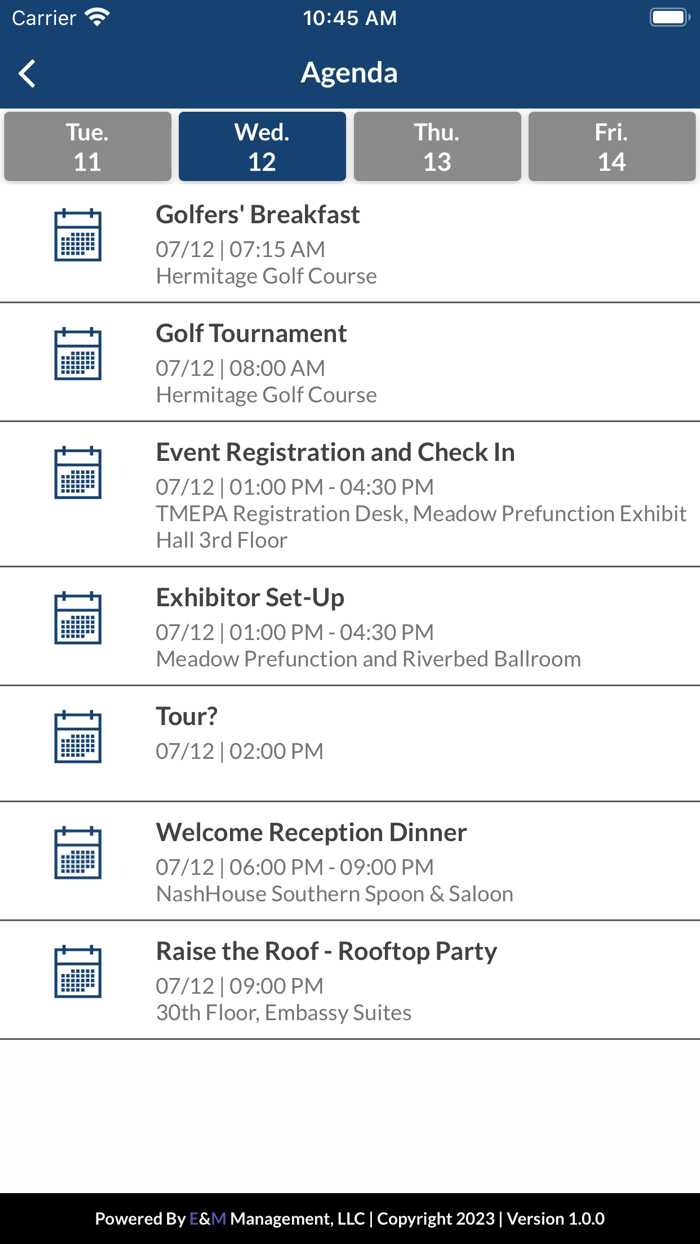Toggle the Wed. 12 tab selection

pos(262,146)
